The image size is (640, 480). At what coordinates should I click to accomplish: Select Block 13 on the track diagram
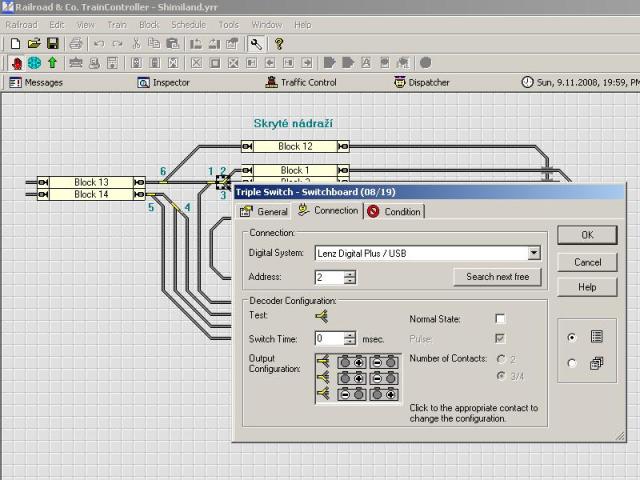tap(91, 182)
